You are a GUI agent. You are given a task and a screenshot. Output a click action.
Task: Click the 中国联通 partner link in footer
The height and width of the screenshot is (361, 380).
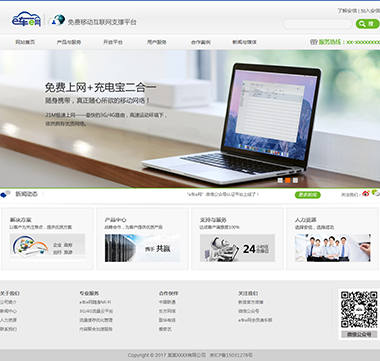pyautogui.click(x=167, y=302)
